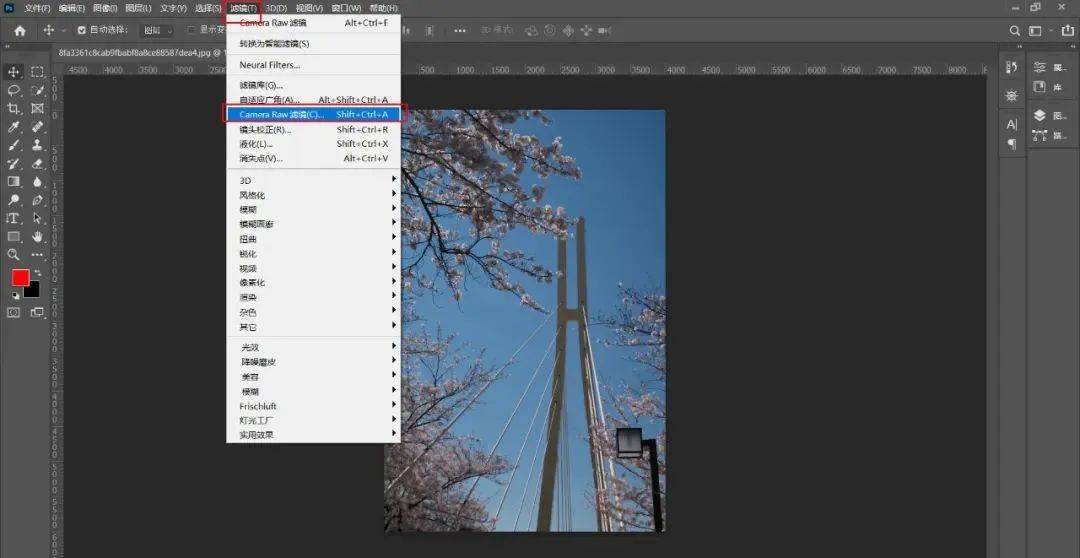Click the Home icon in options bar
Screen dimensions: 1080x558
tap(20, 30)
